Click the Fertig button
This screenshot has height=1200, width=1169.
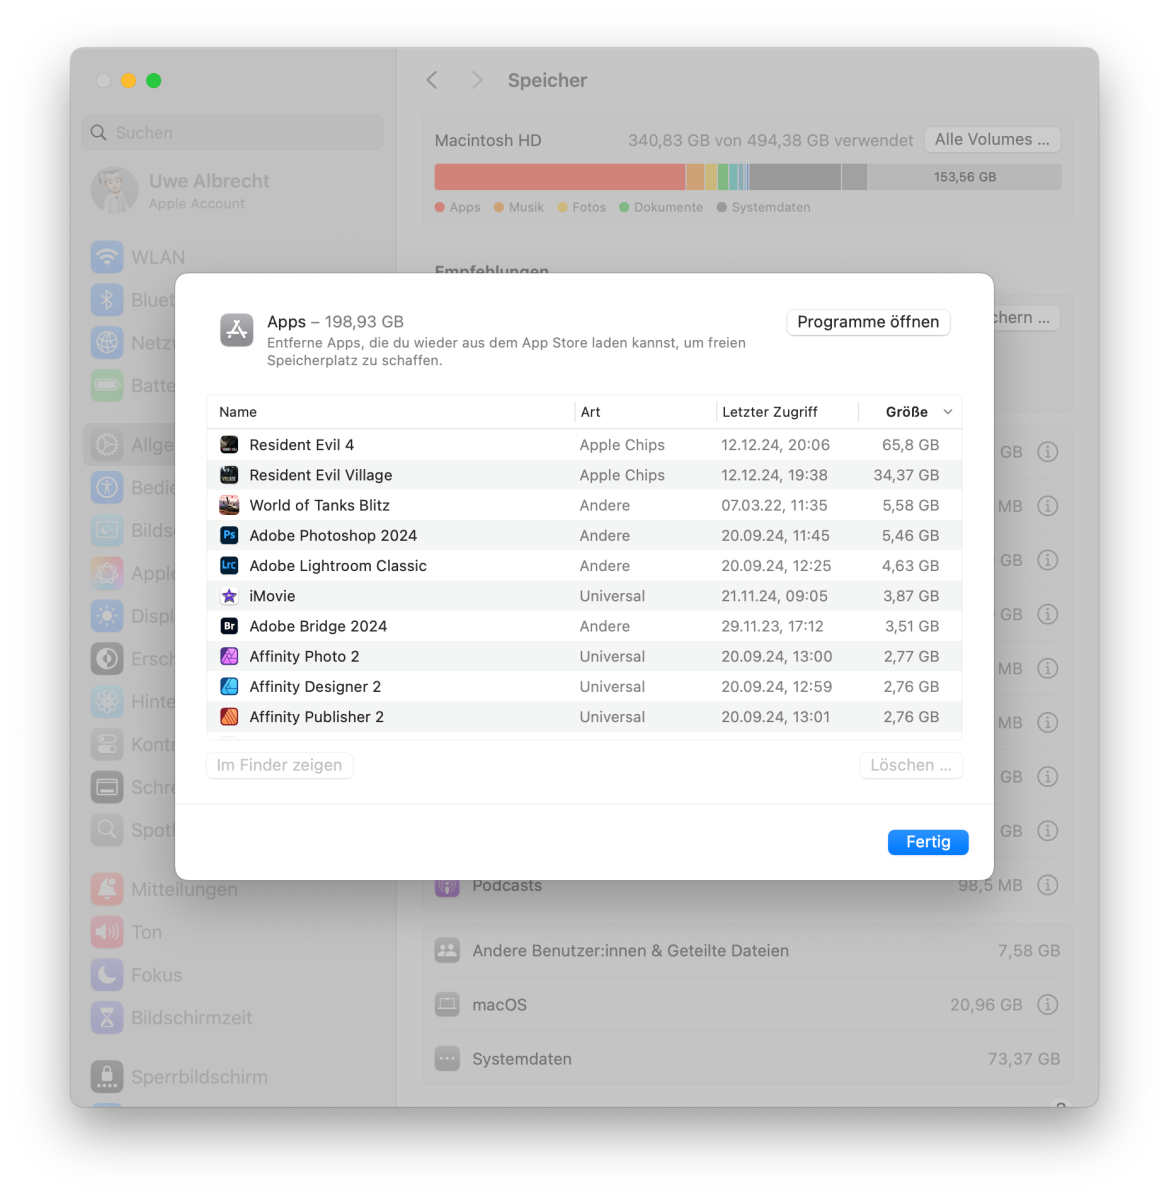tap(928, 842)
